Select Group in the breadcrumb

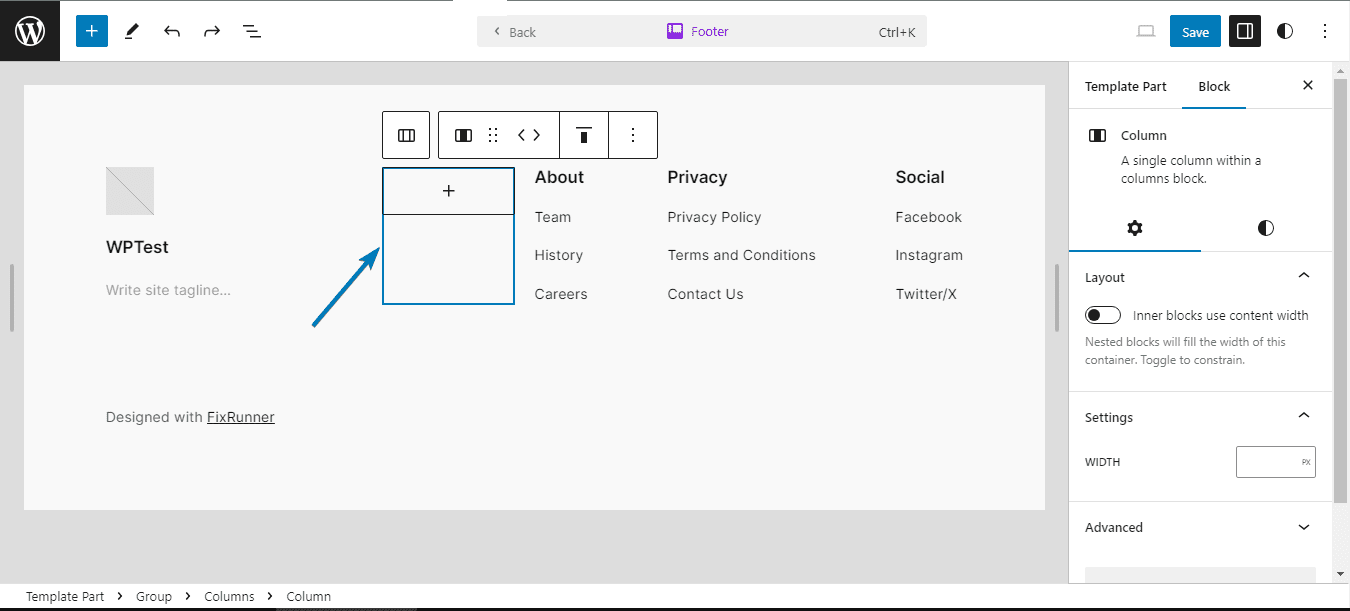tap(154, 596)
